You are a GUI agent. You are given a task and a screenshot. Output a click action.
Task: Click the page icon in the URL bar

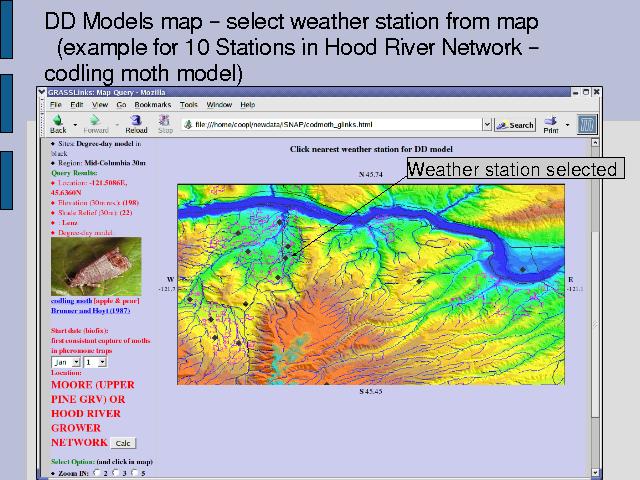click(187, 125)
